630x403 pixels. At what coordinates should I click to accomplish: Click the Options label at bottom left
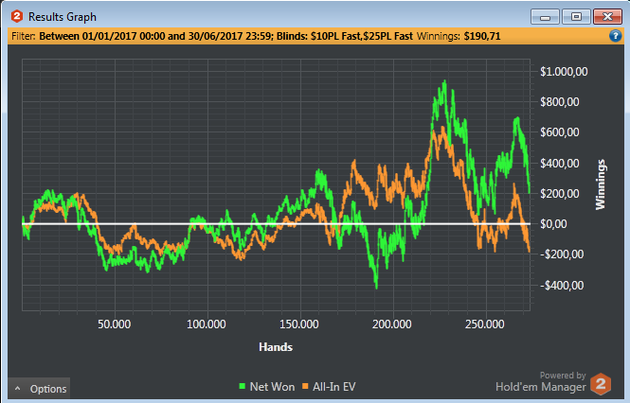click(x=48, y=389)
